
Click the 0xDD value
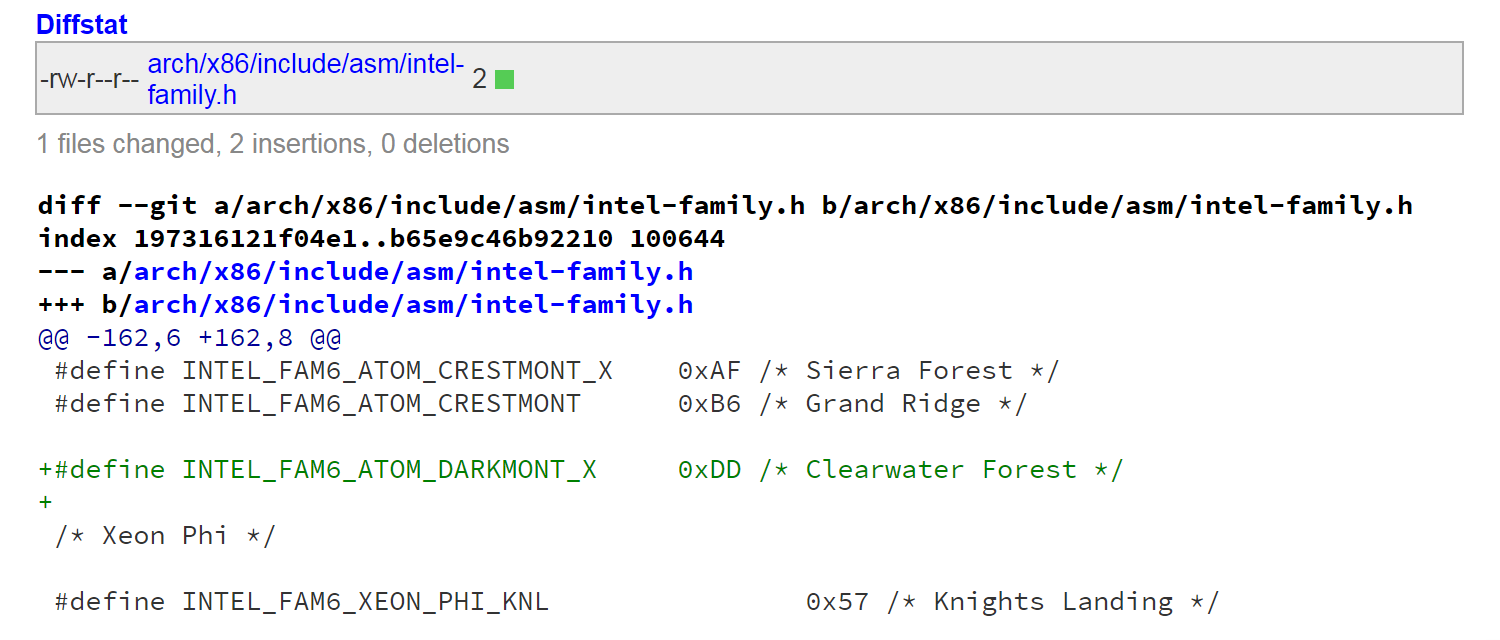click(709, 470)
